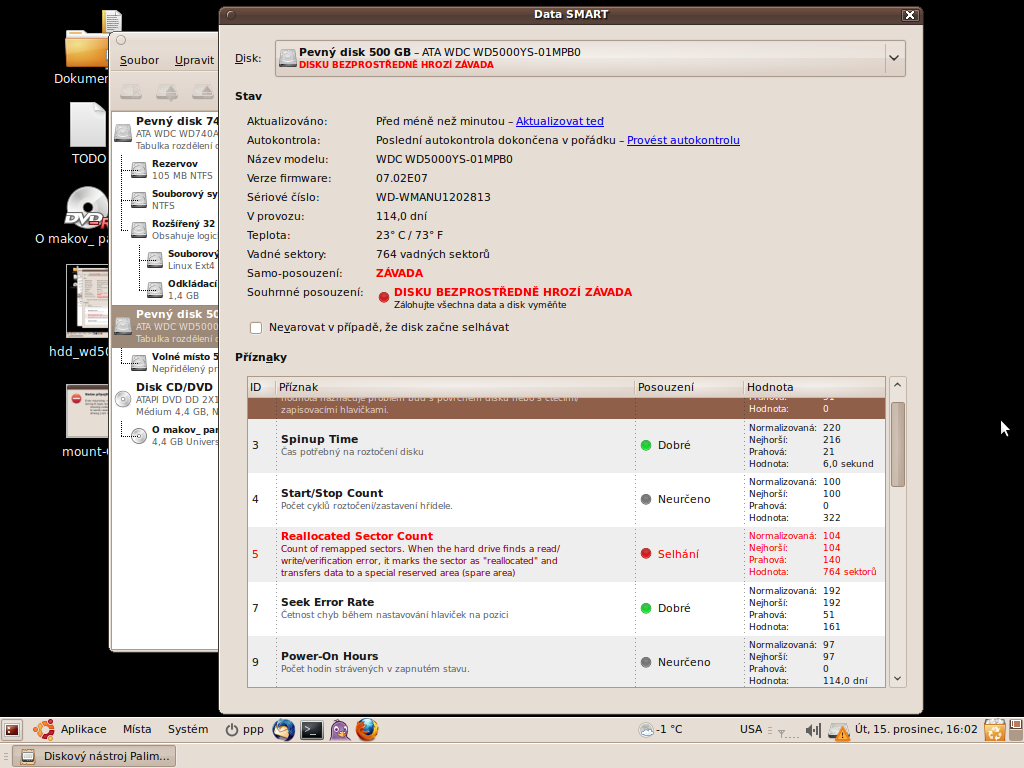Open the Disk selection dropdown
This screenshot has width=1024, height=768.
coord(590,58)
